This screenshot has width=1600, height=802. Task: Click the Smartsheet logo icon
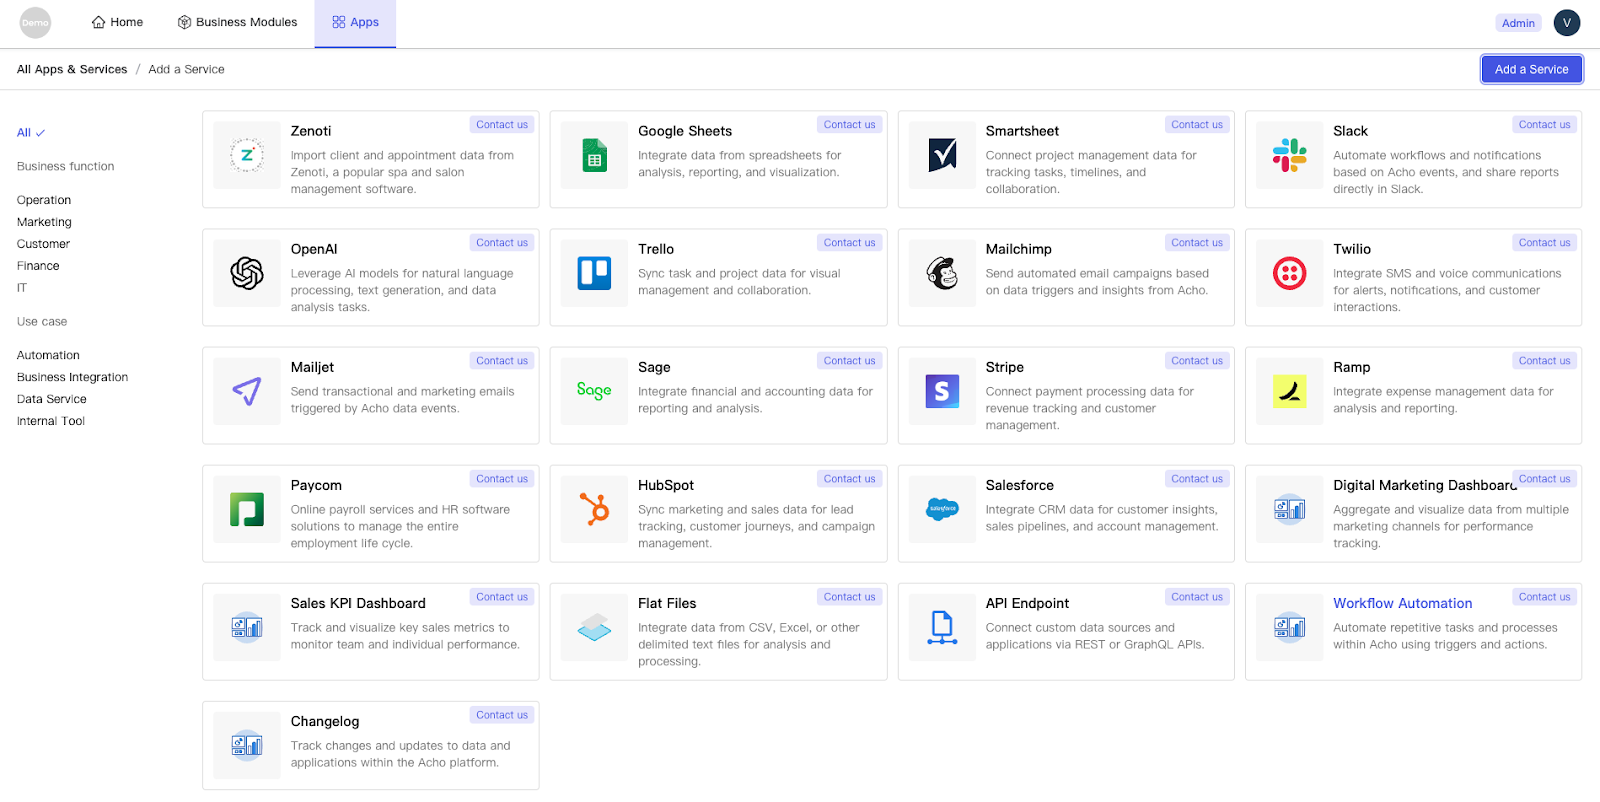point(942,155)
